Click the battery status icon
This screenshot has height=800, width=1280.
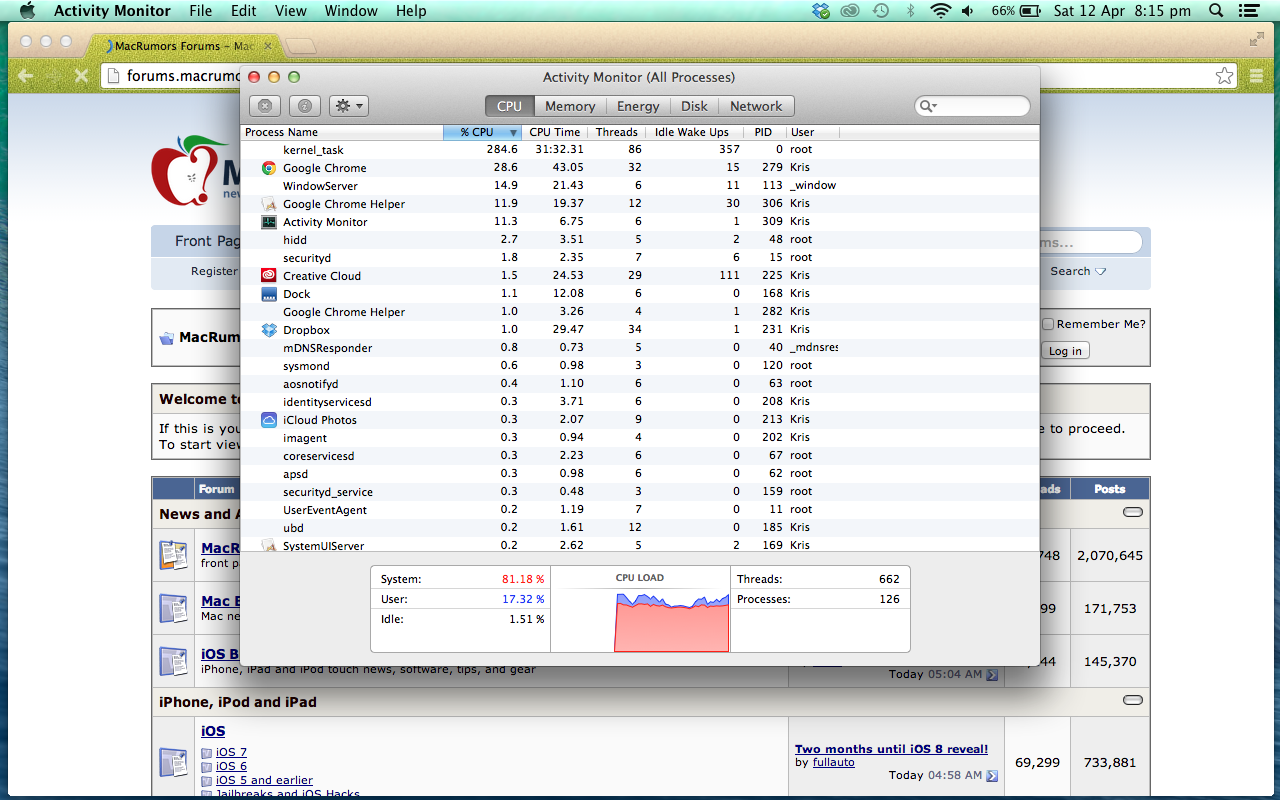click(x=1029, y=11)
